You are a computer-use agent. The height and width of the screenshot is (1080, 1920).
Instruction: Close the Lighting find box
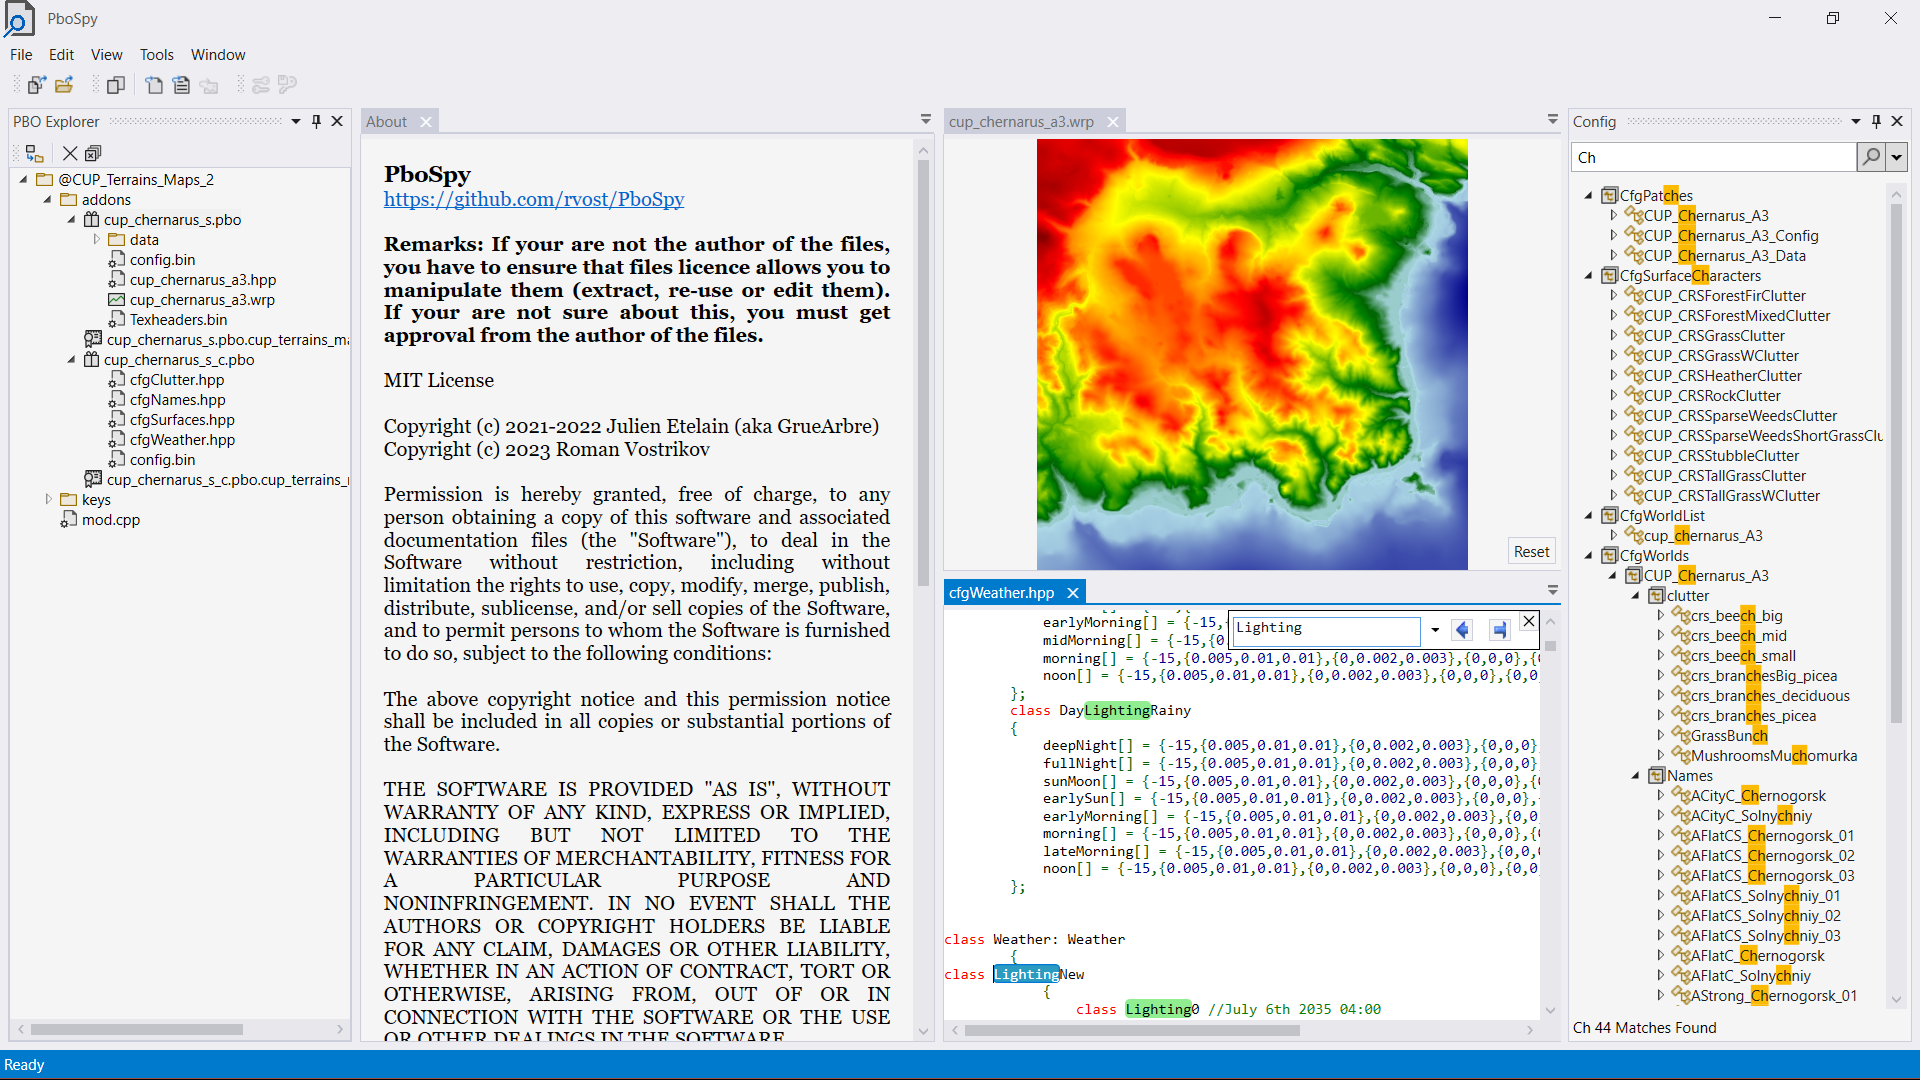click(1528, 622)
